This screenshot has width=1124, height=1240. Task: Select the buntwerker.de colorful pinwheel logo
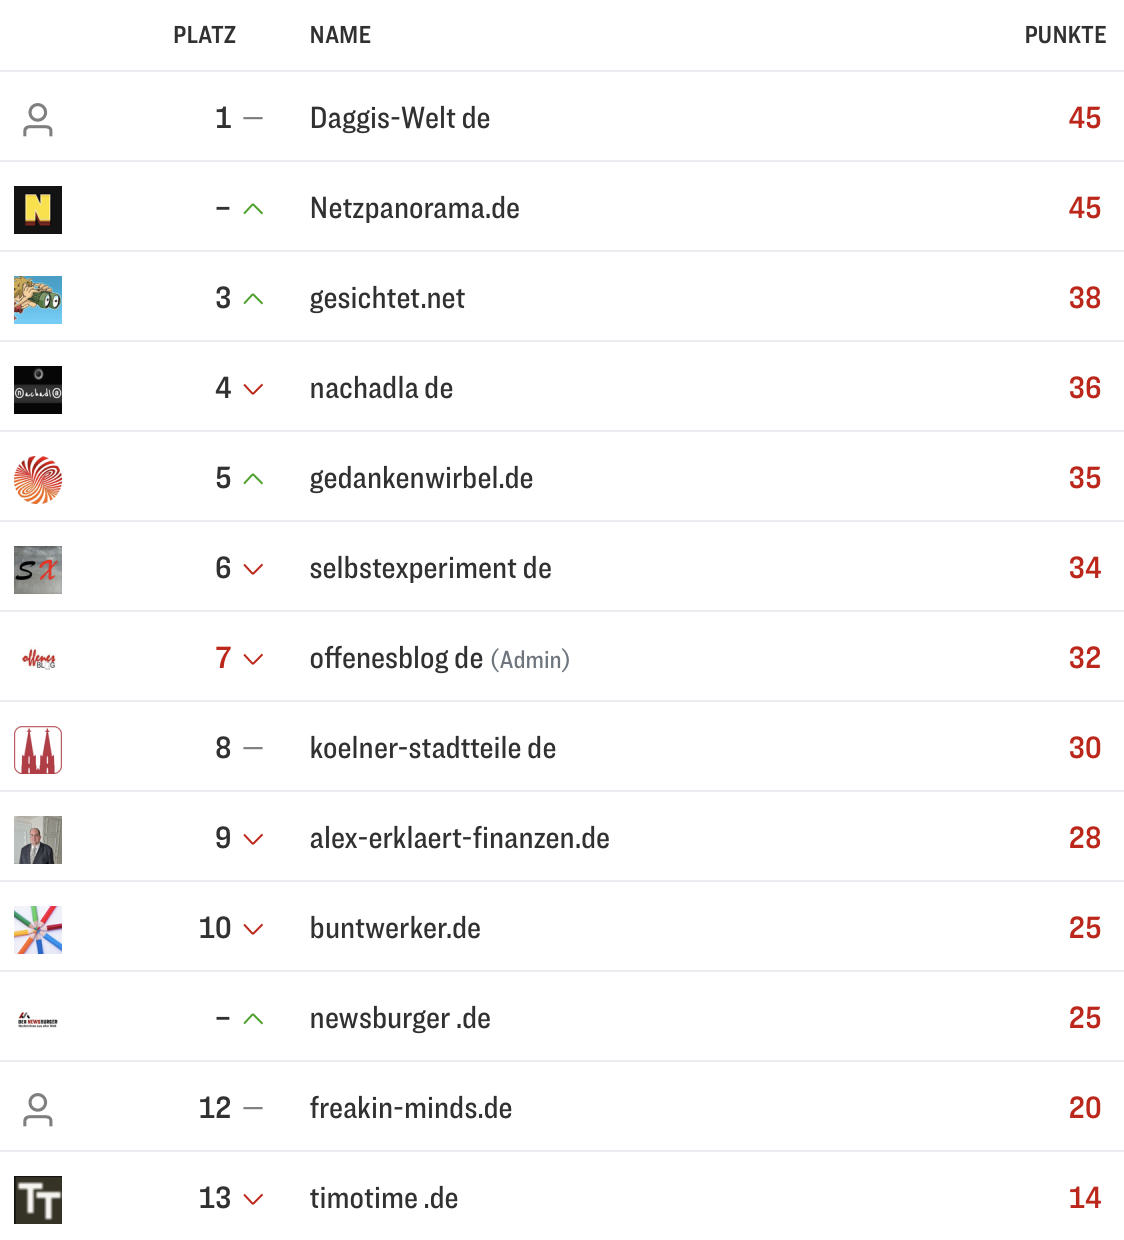pos(37,929)
